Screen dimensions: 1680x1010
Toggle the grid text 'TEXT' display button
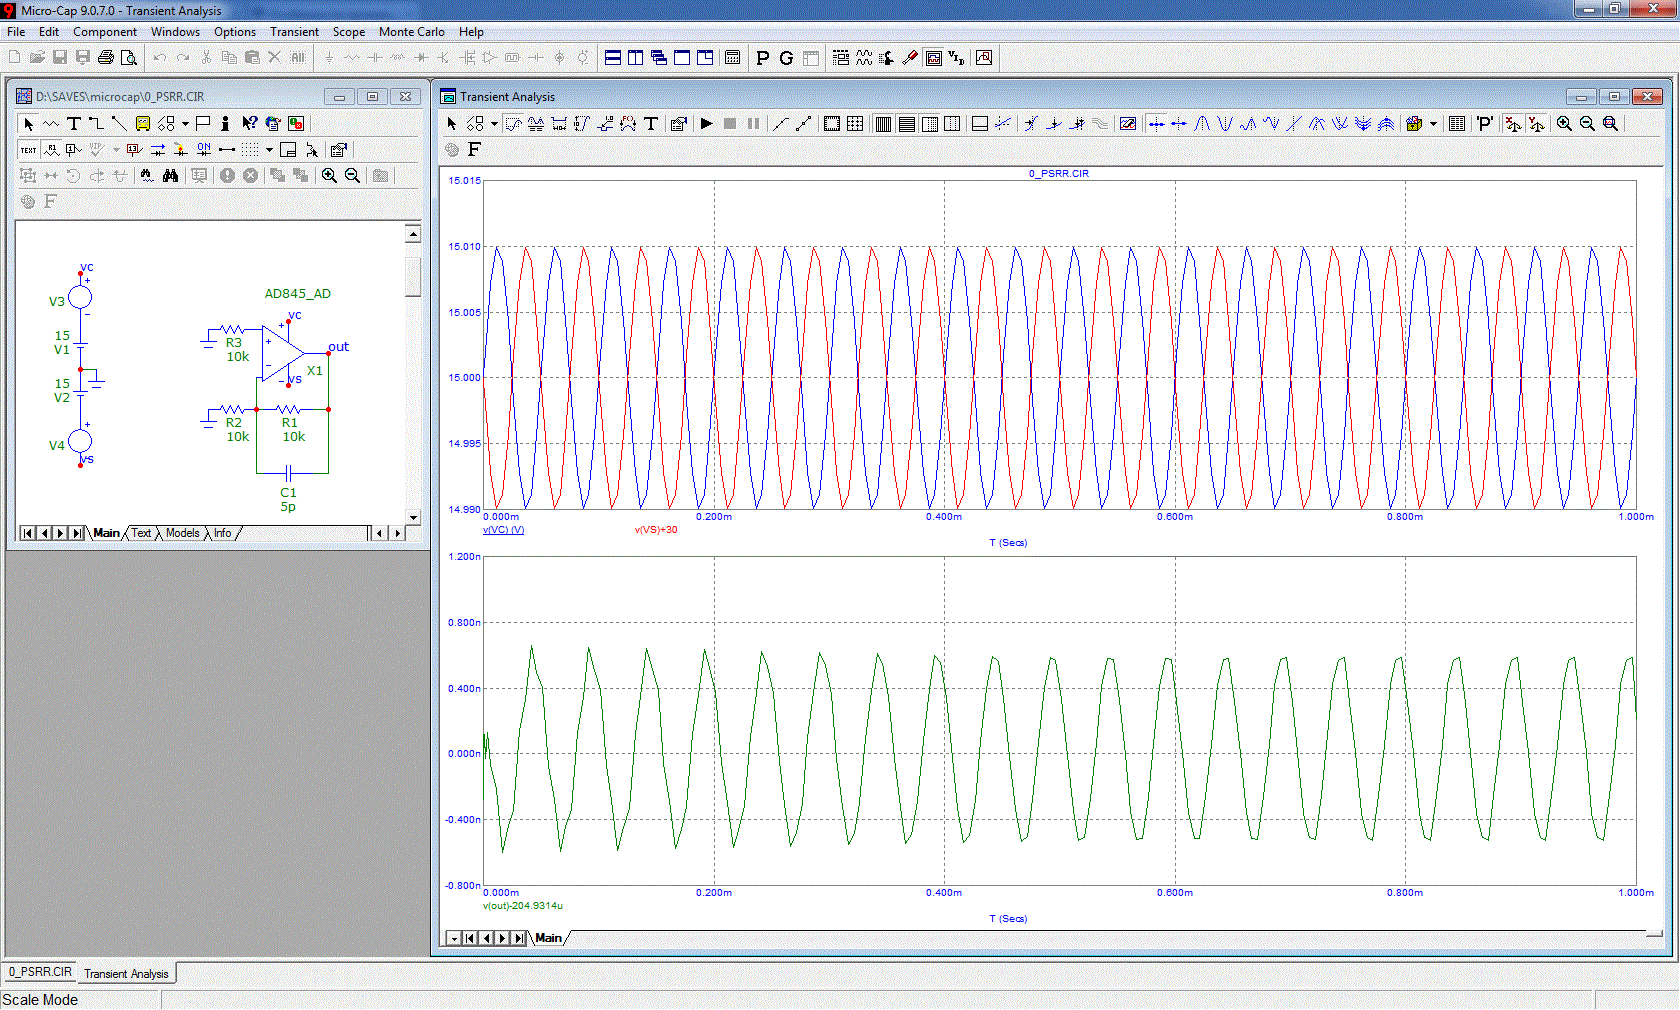(28, 150)
